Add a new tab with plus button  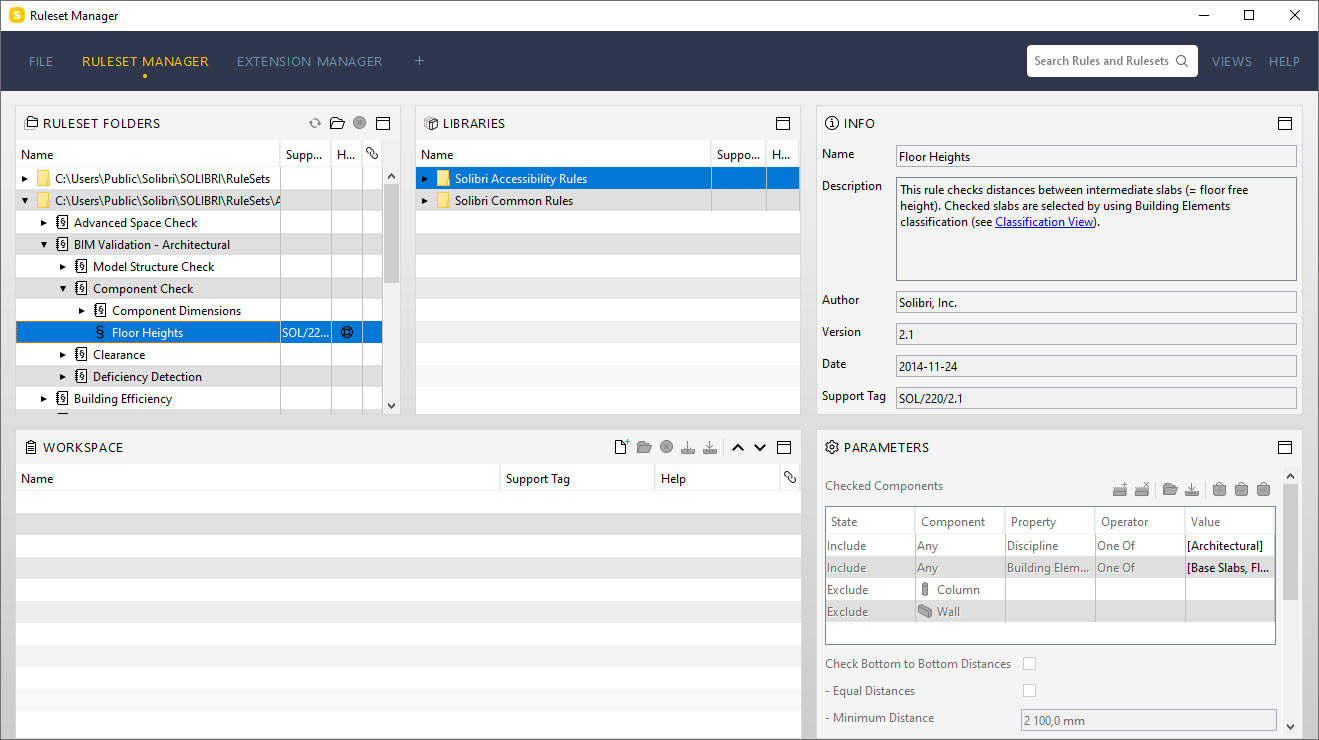(419, 61)
